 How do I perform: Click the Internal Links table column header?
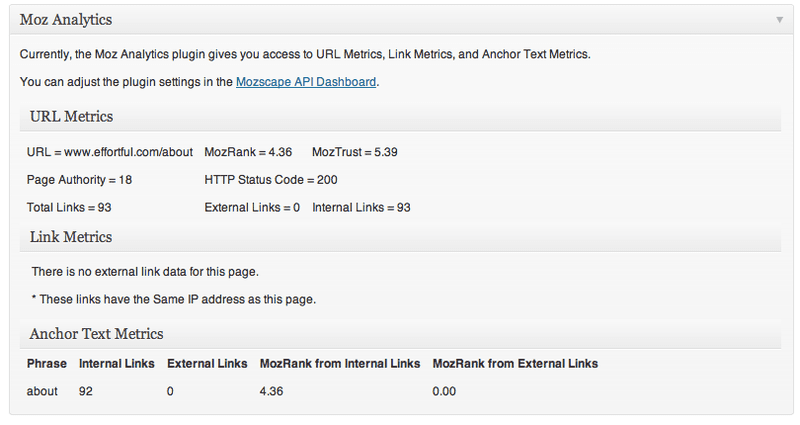click(x=117, y=363)
